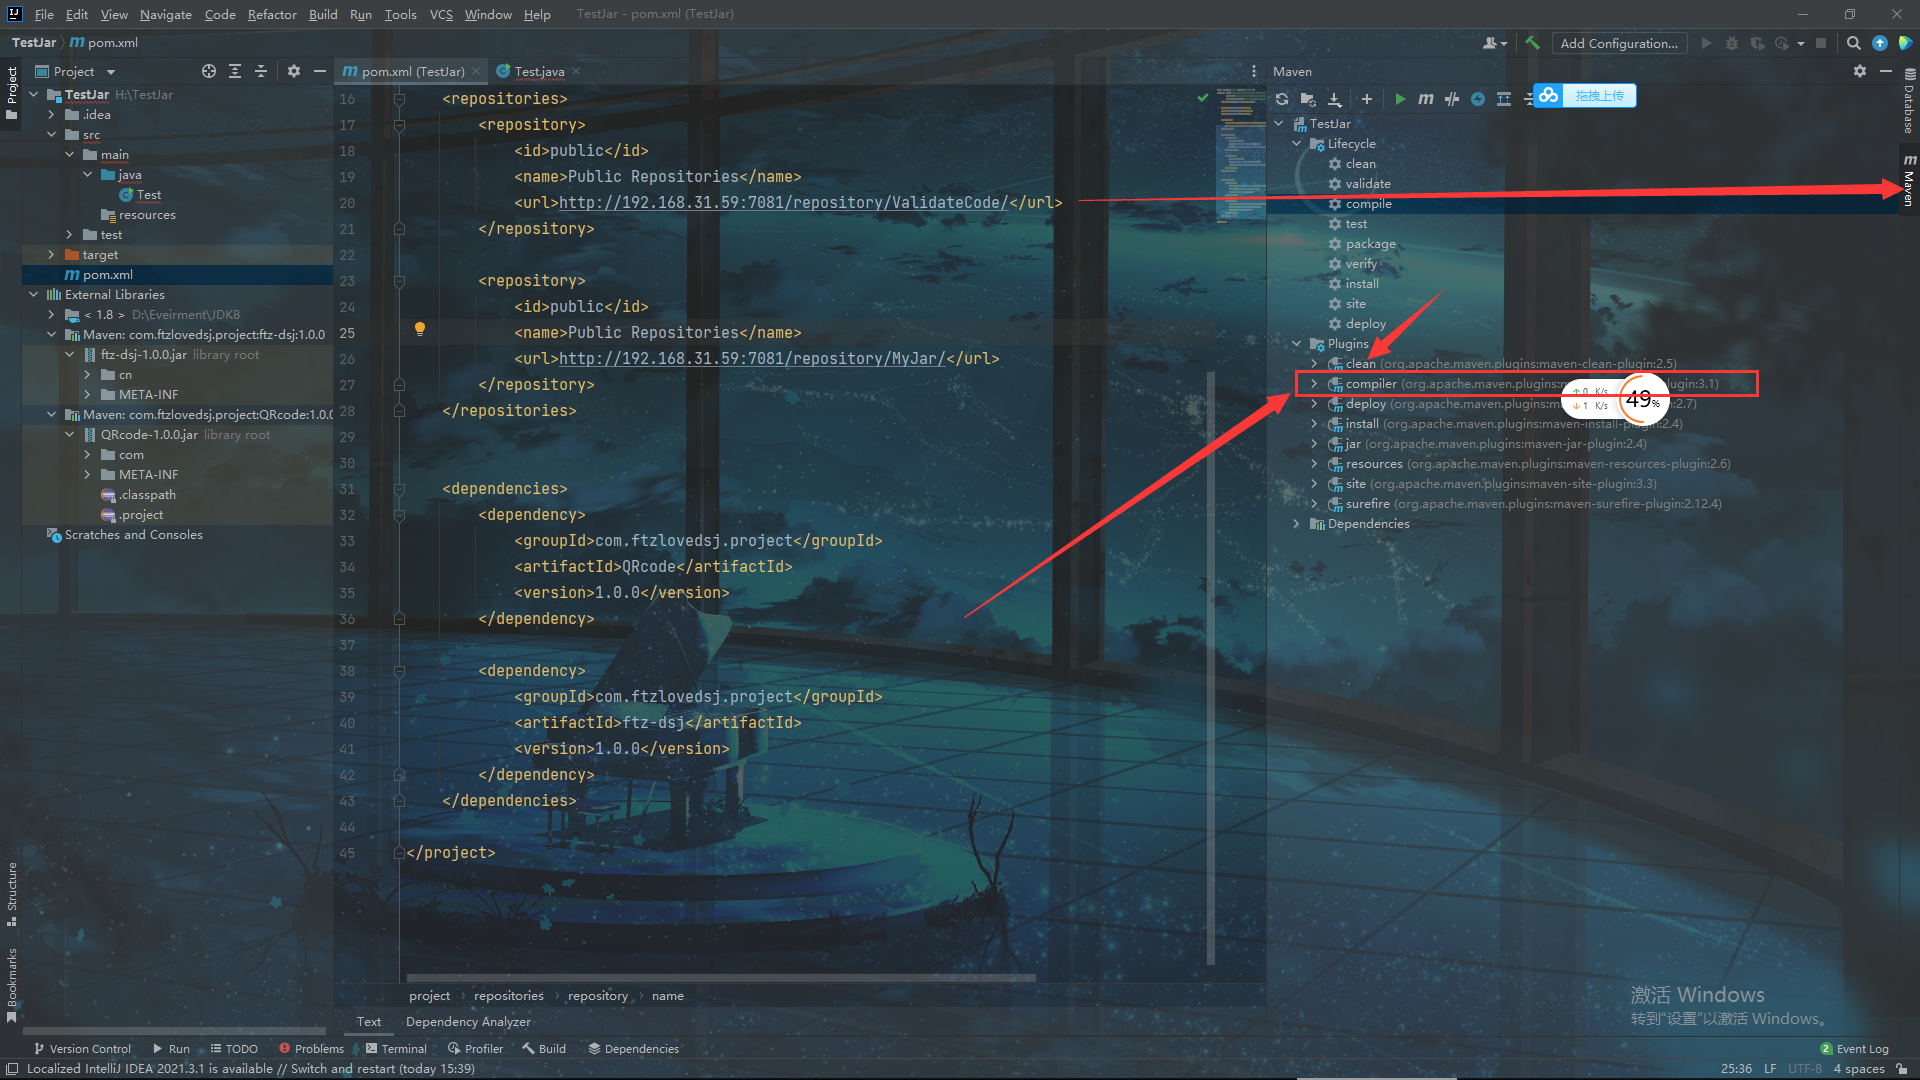The height and width of the screenshot is (1080, 1920).
Task: Expand surefire plugin node
Action: 1315,504
